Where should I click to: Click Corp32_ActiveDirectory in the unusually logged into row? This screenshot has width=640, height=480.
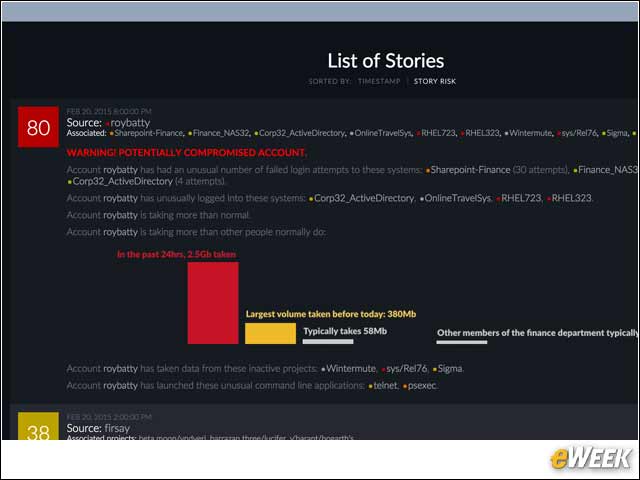(364, 198)
